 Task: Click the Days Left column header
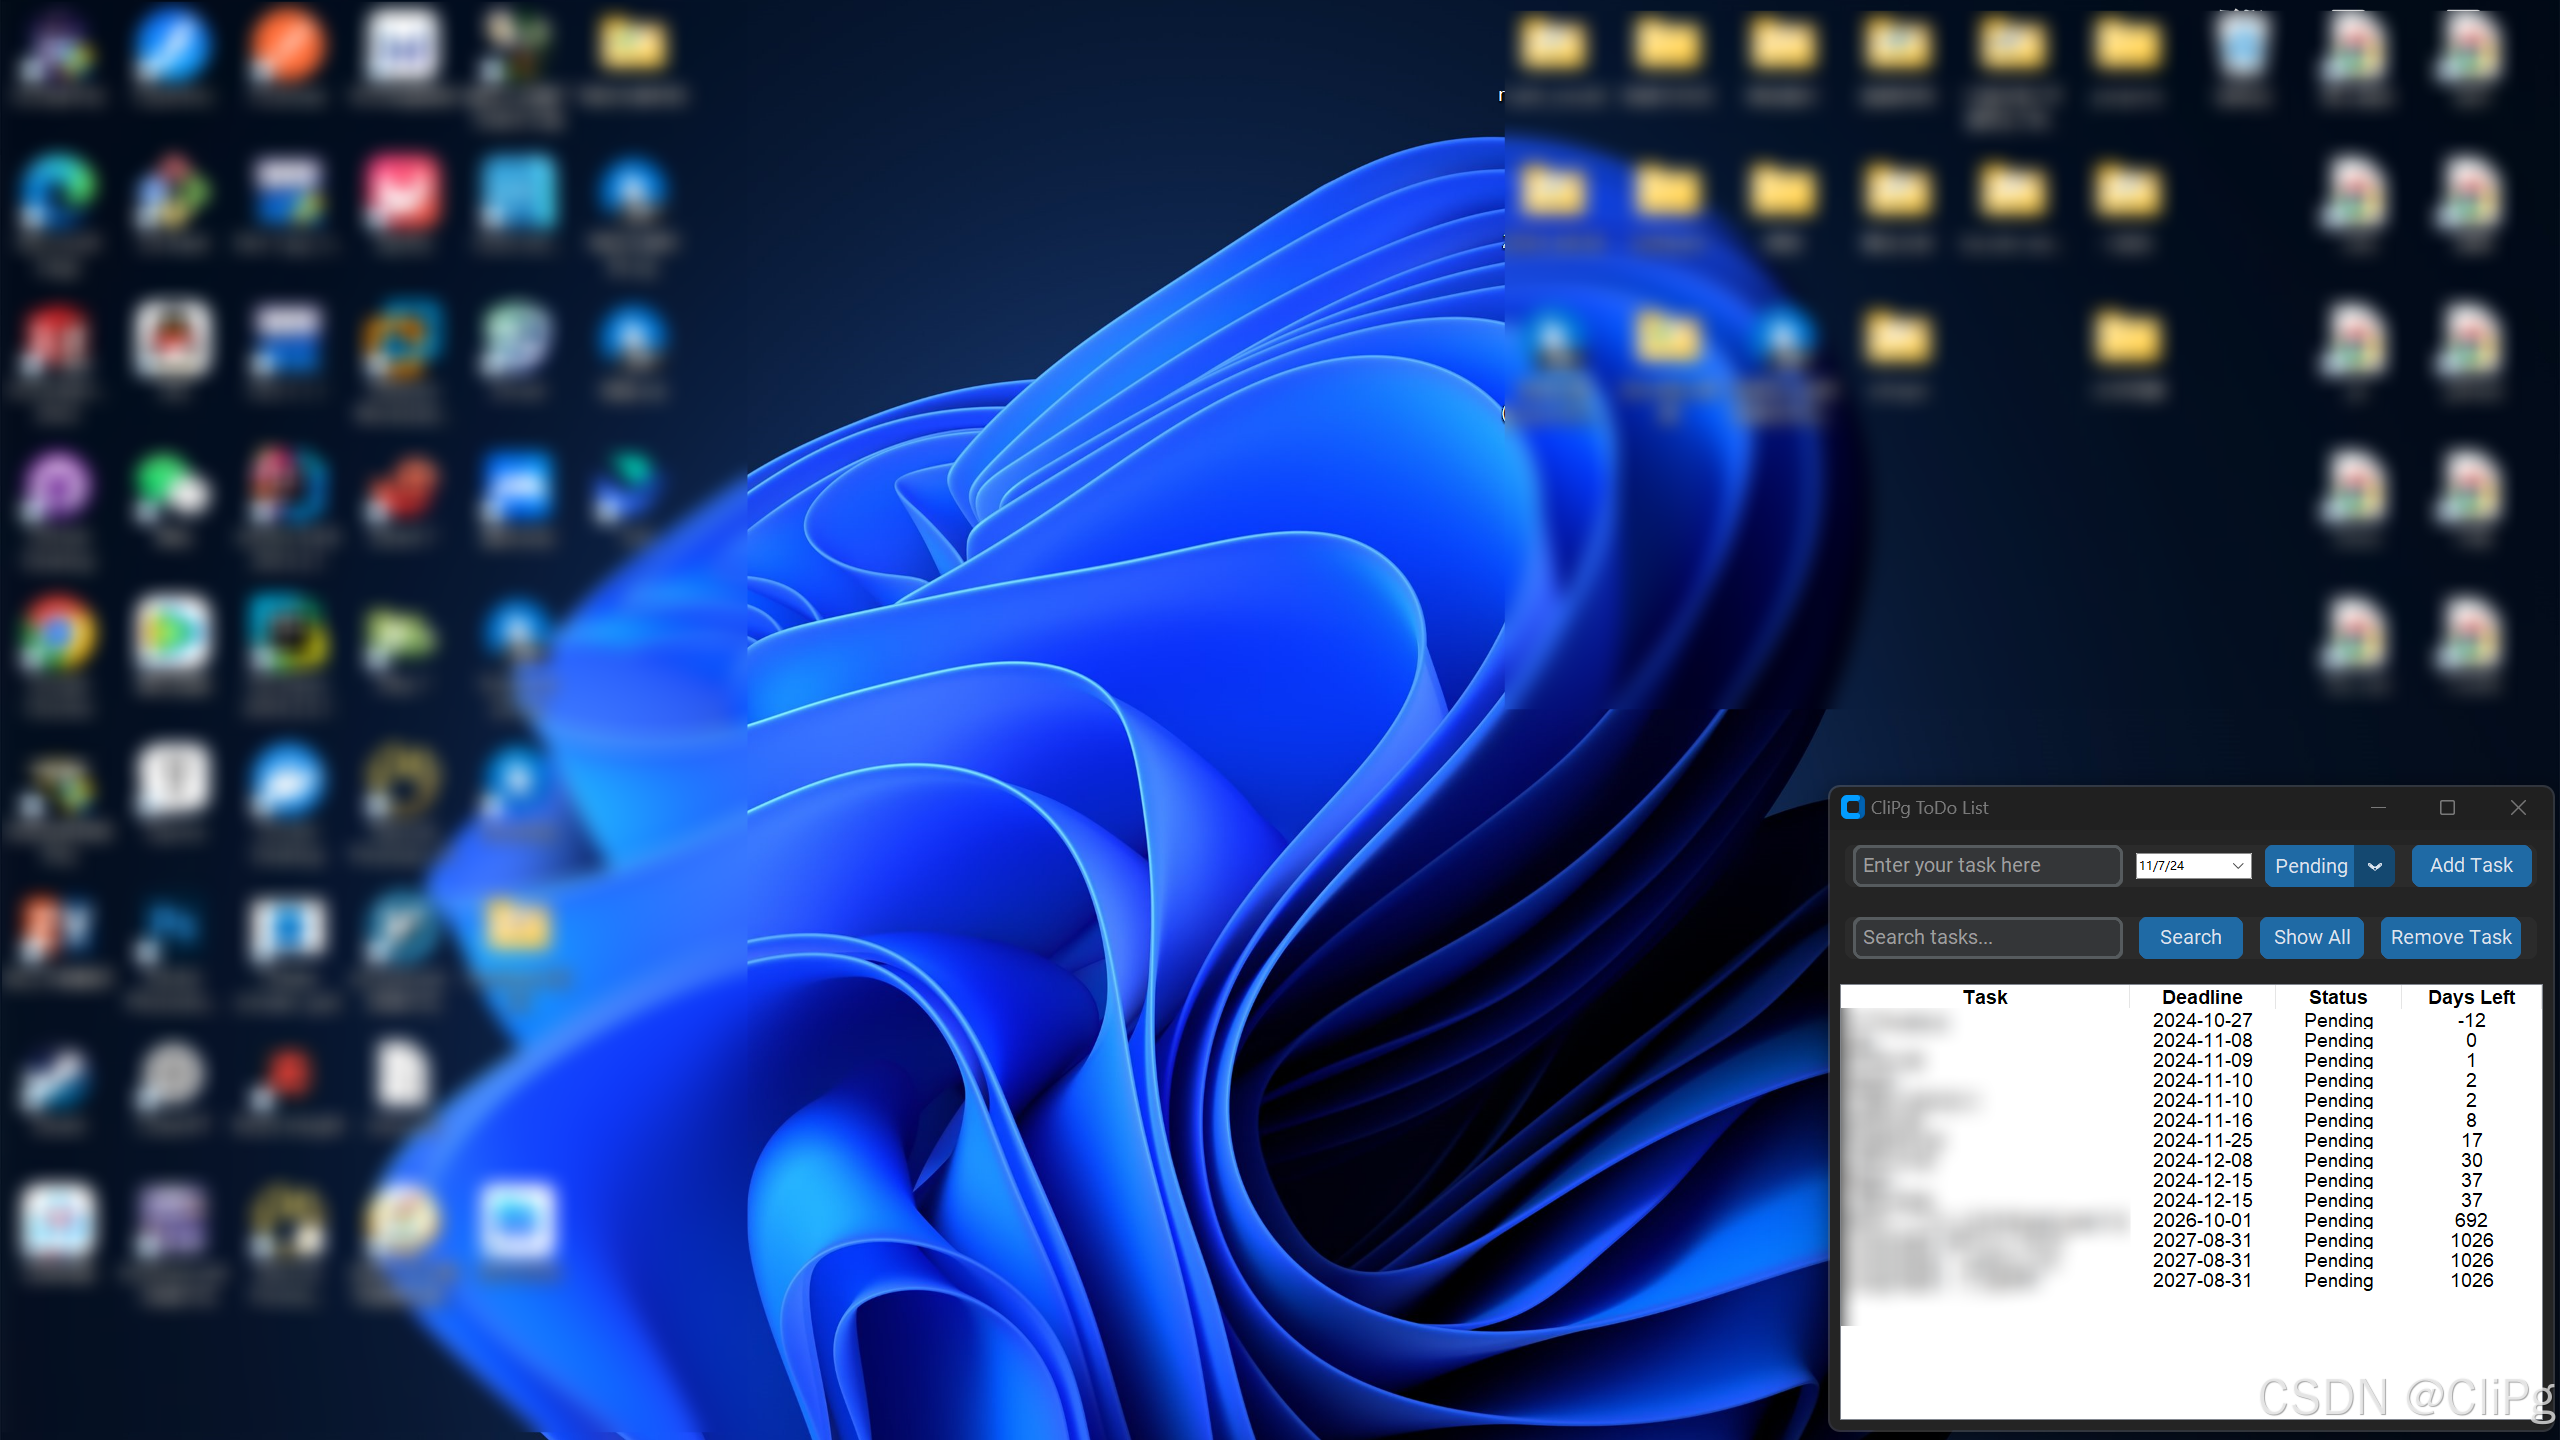[x=2470, y=997]
